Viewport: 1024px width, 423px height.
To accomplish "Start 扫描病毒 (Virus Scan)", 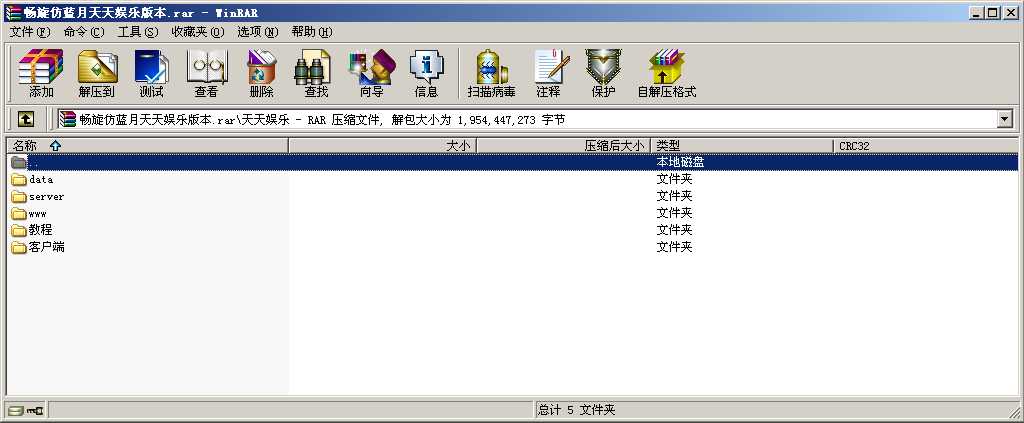I will [x=491, y=73].
